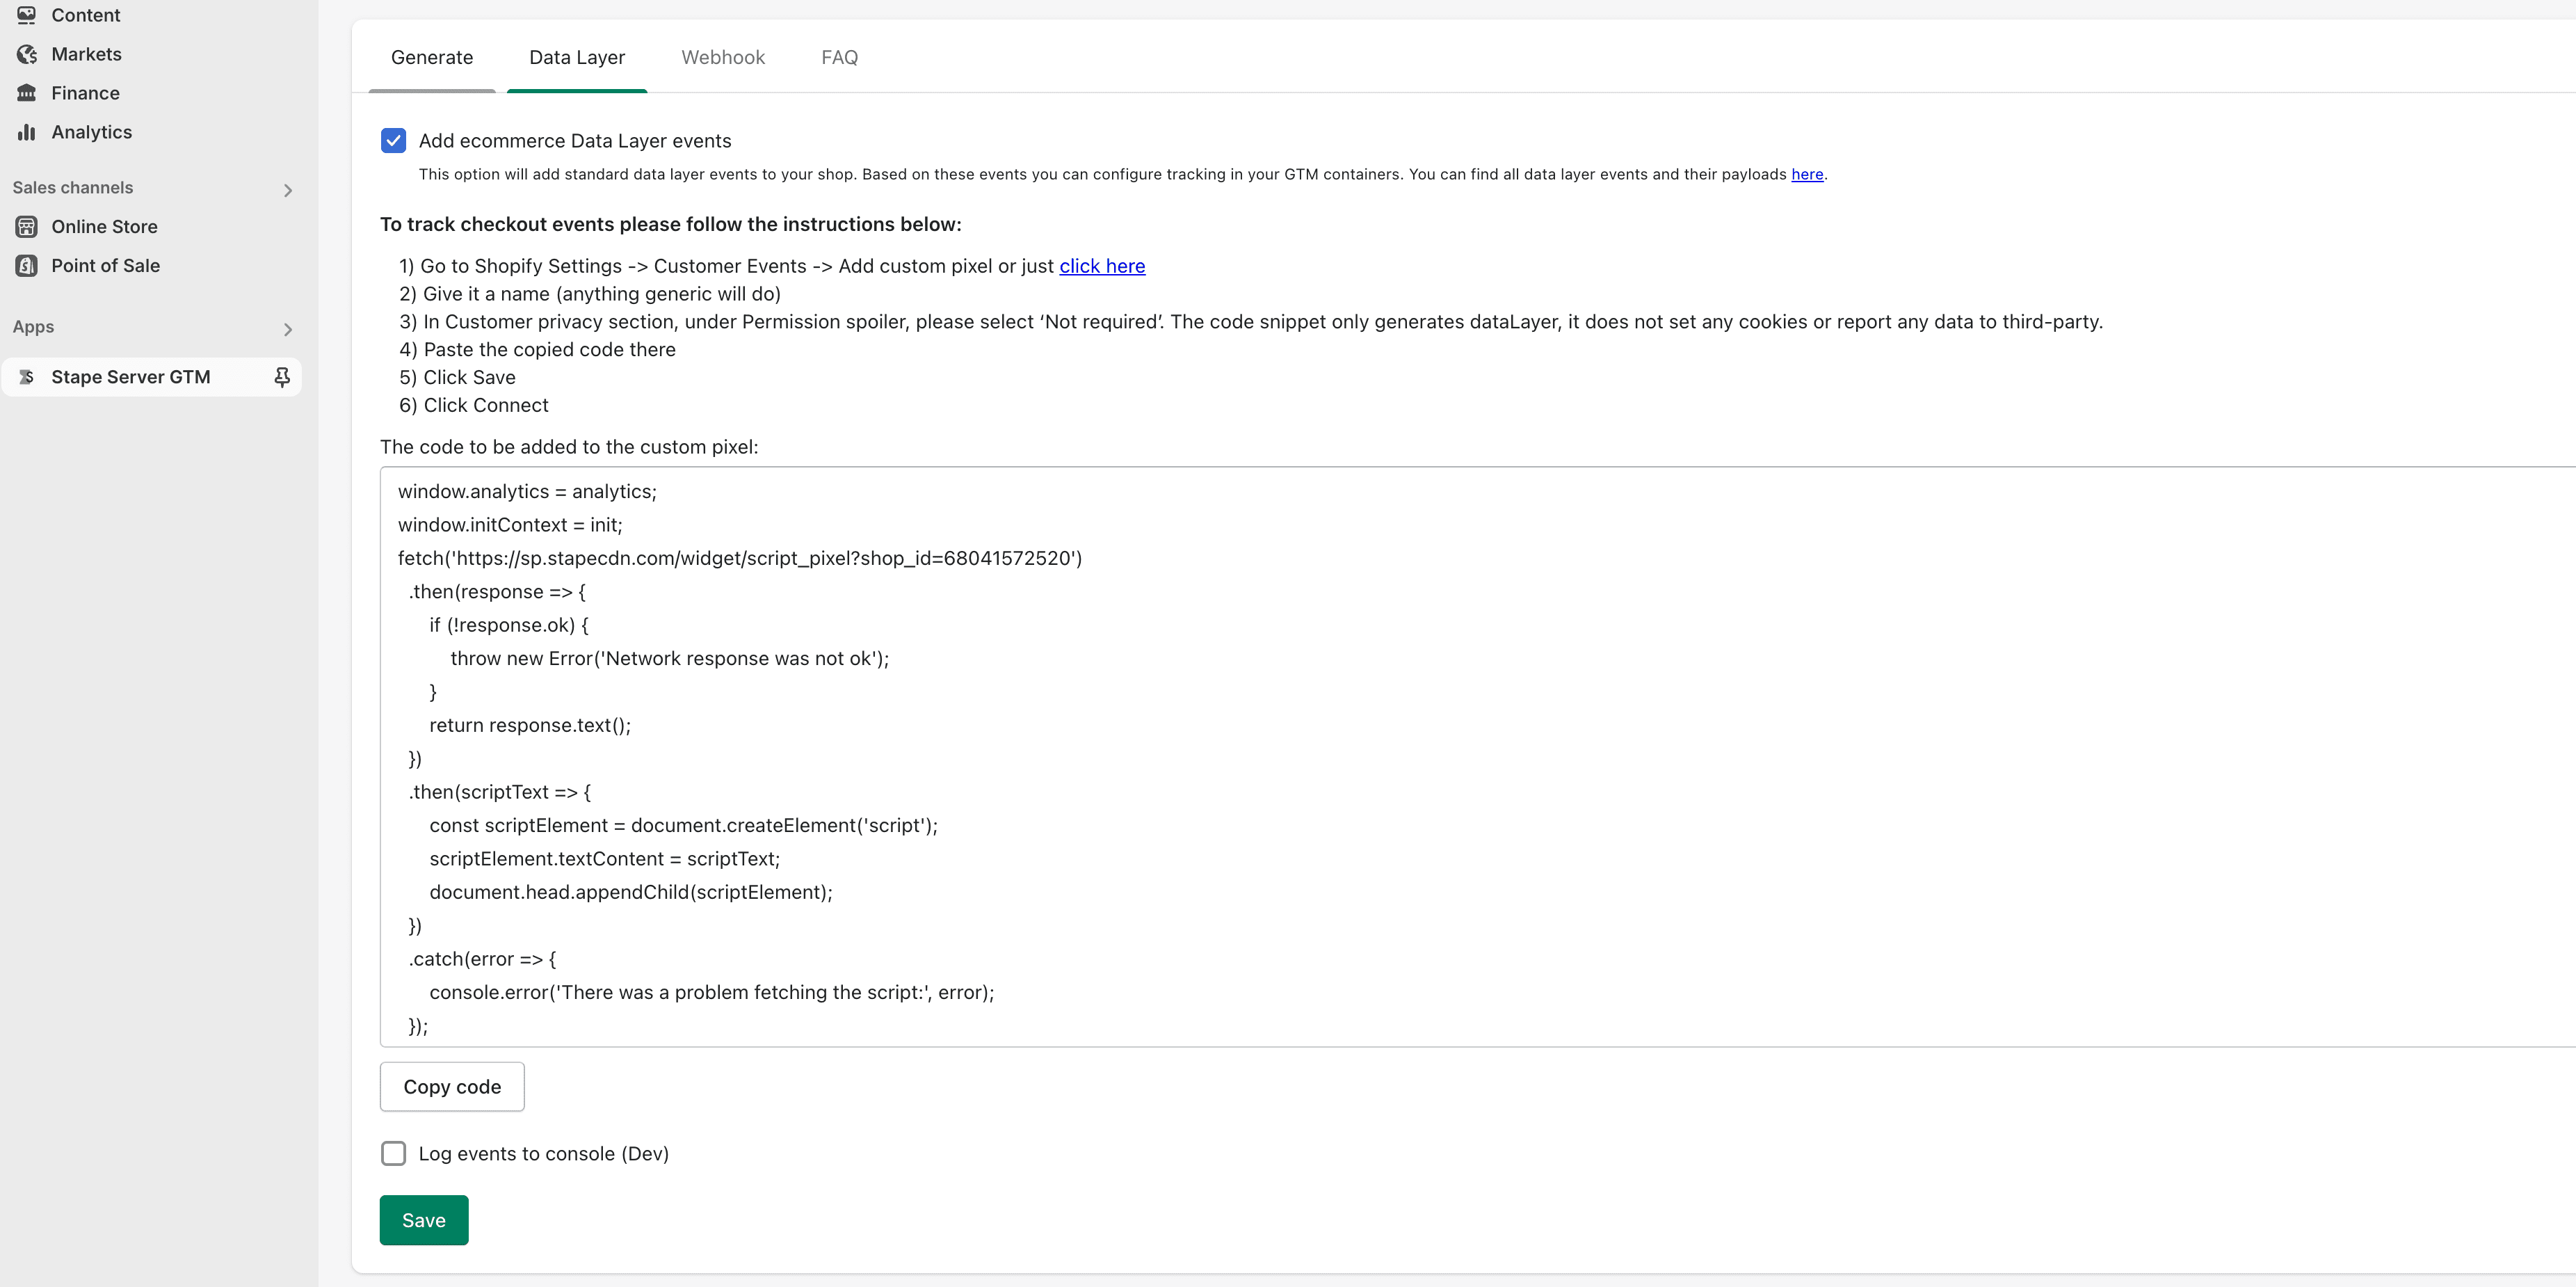Open the Stape Server GTM app
The width and height of the screenshot is (2576, 1287).
coord(131,377)
